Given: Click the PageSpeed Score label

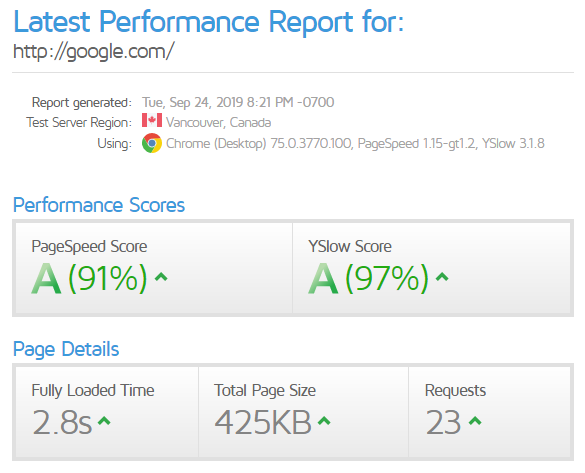Looking at the screenshot, I should pyautogui.click(x=89, y=247).
